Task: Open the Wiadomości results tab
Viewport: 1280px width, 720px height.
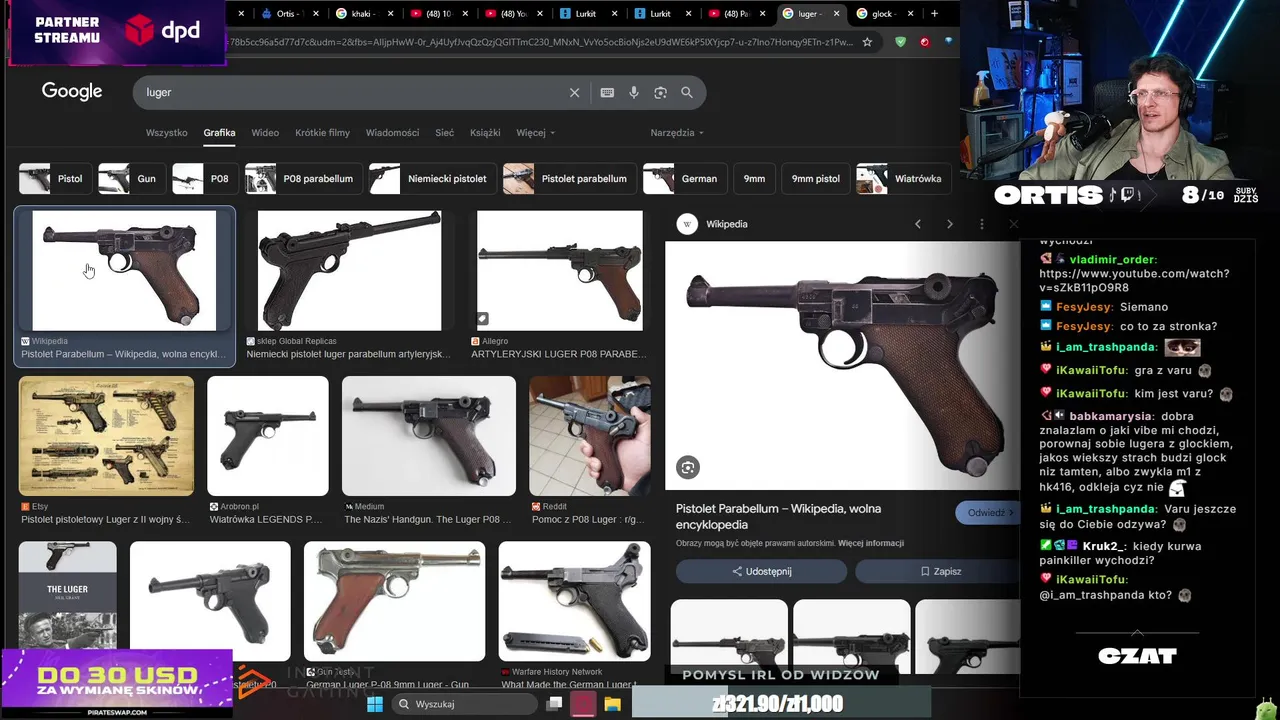Action: pos(392,132)
